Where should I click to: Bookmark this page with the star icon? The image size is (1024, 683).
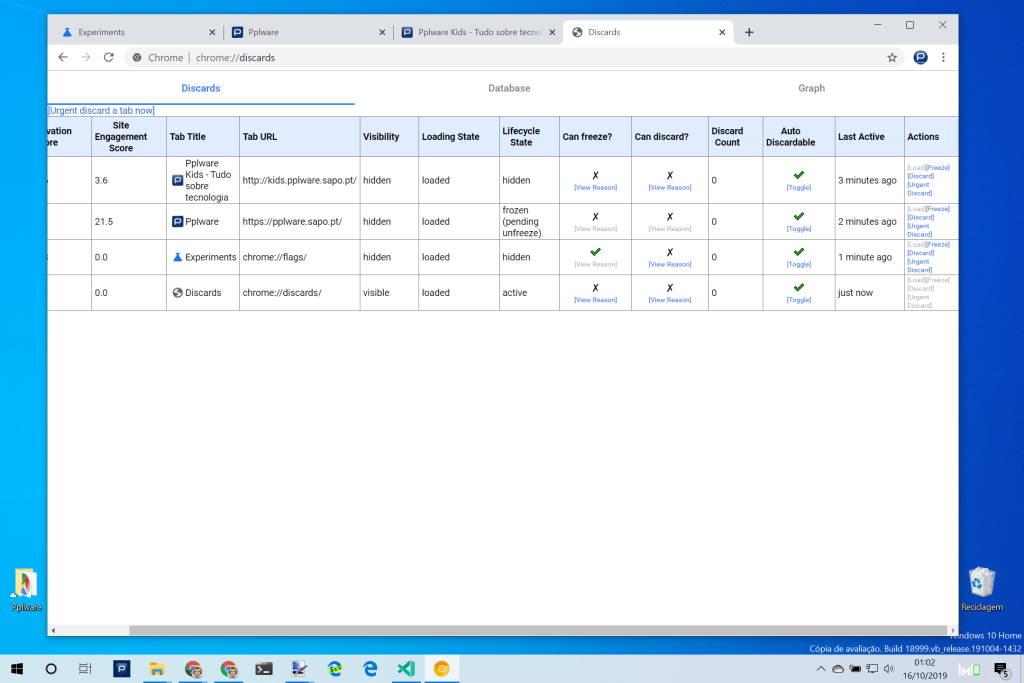coord(892,58)
